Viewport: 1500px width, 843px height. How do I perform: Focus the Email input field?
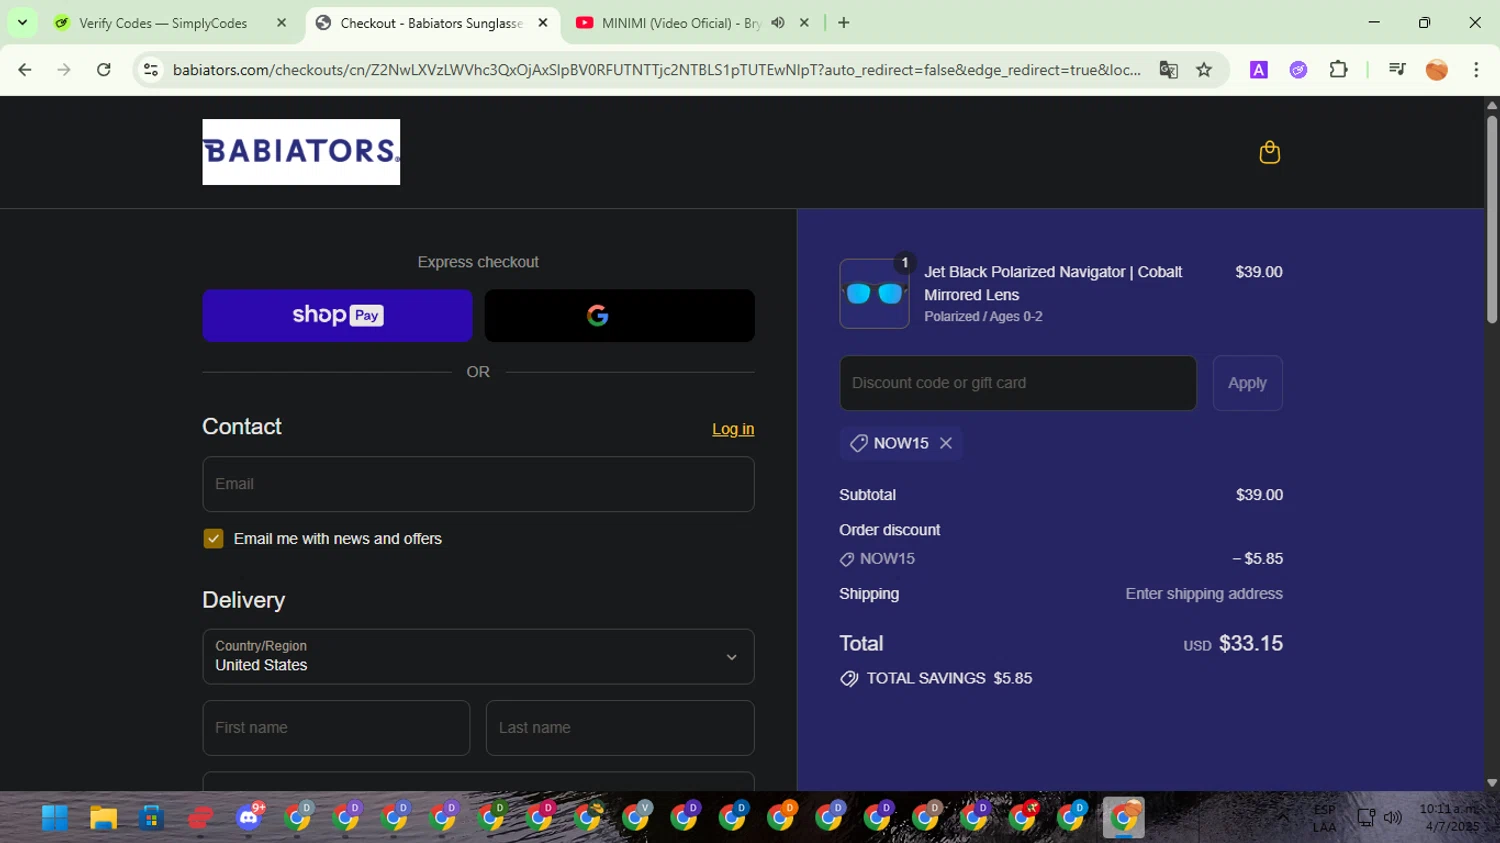coord(478,484)
